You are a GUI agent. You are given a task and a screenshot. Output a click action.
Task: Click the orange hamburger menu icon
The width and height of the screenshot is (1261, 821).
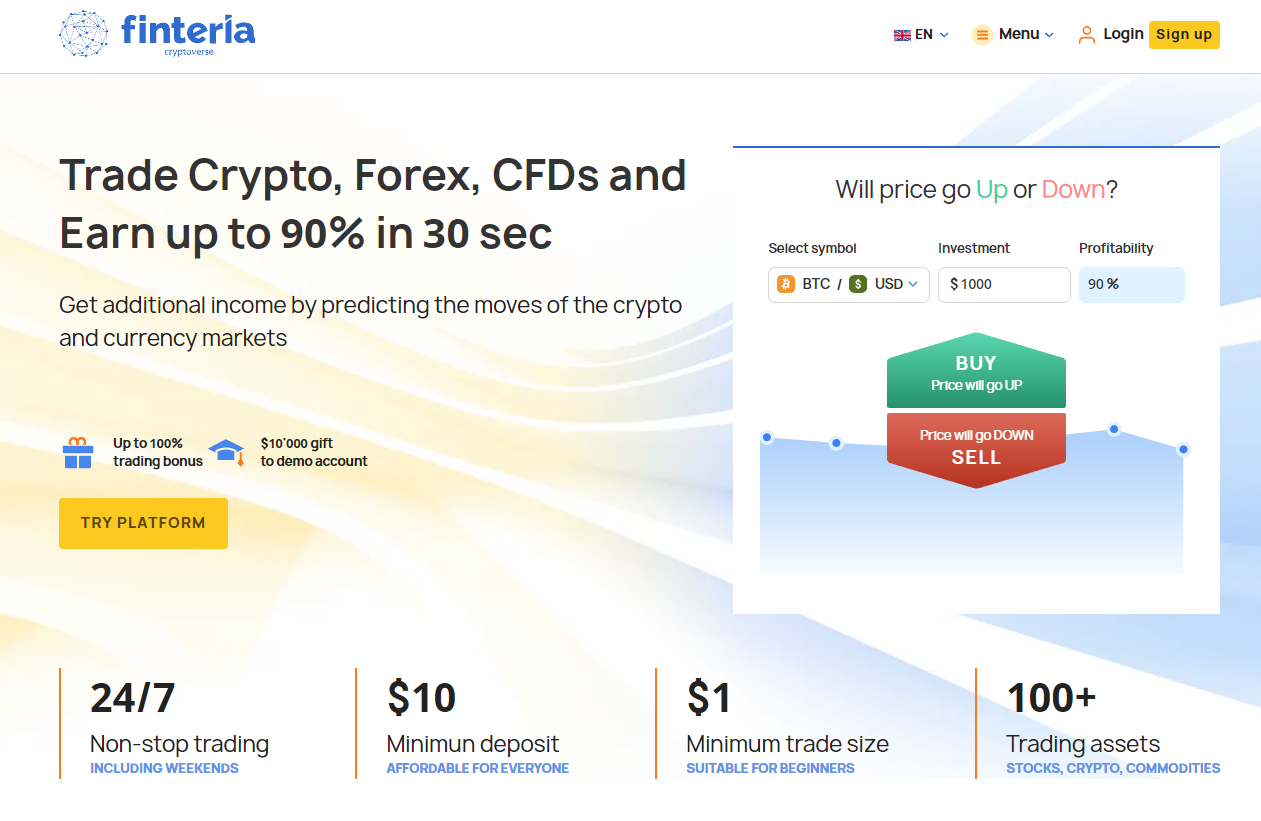pyautogui.click(x=982, y=35)
